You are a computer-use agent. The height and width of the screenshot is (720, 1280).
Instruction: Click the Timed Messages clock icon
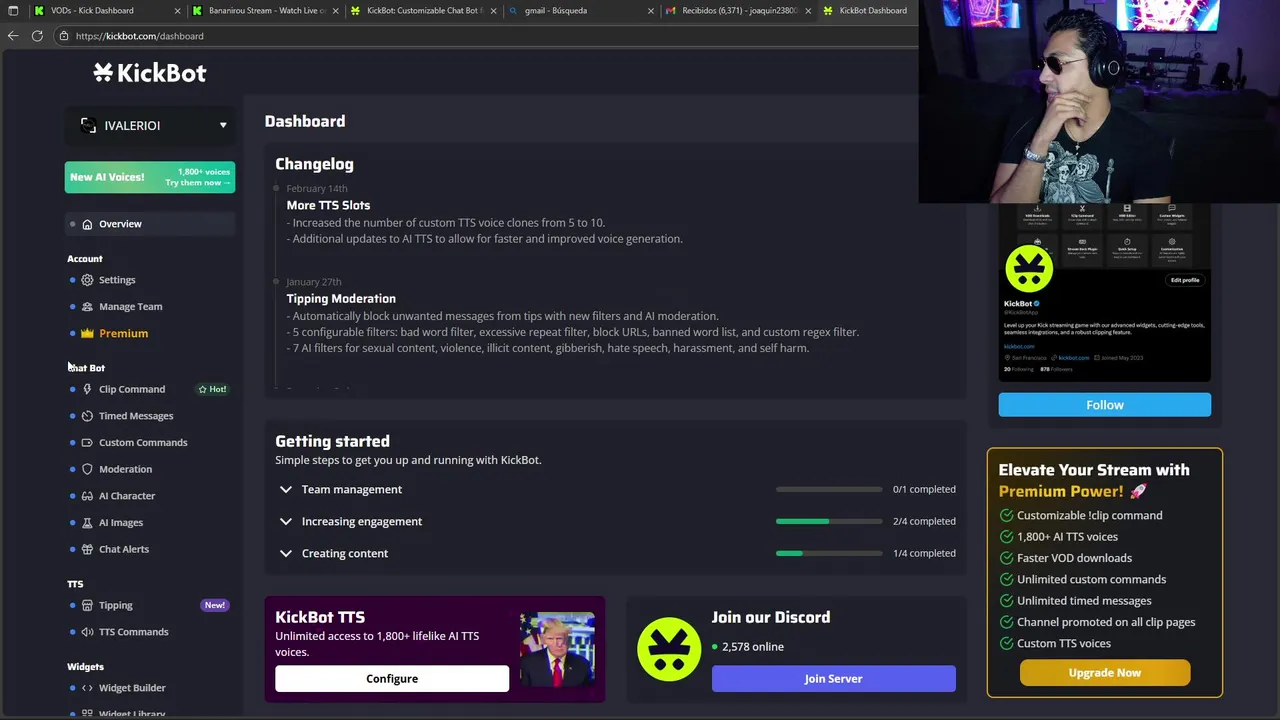tap(87, 416)
